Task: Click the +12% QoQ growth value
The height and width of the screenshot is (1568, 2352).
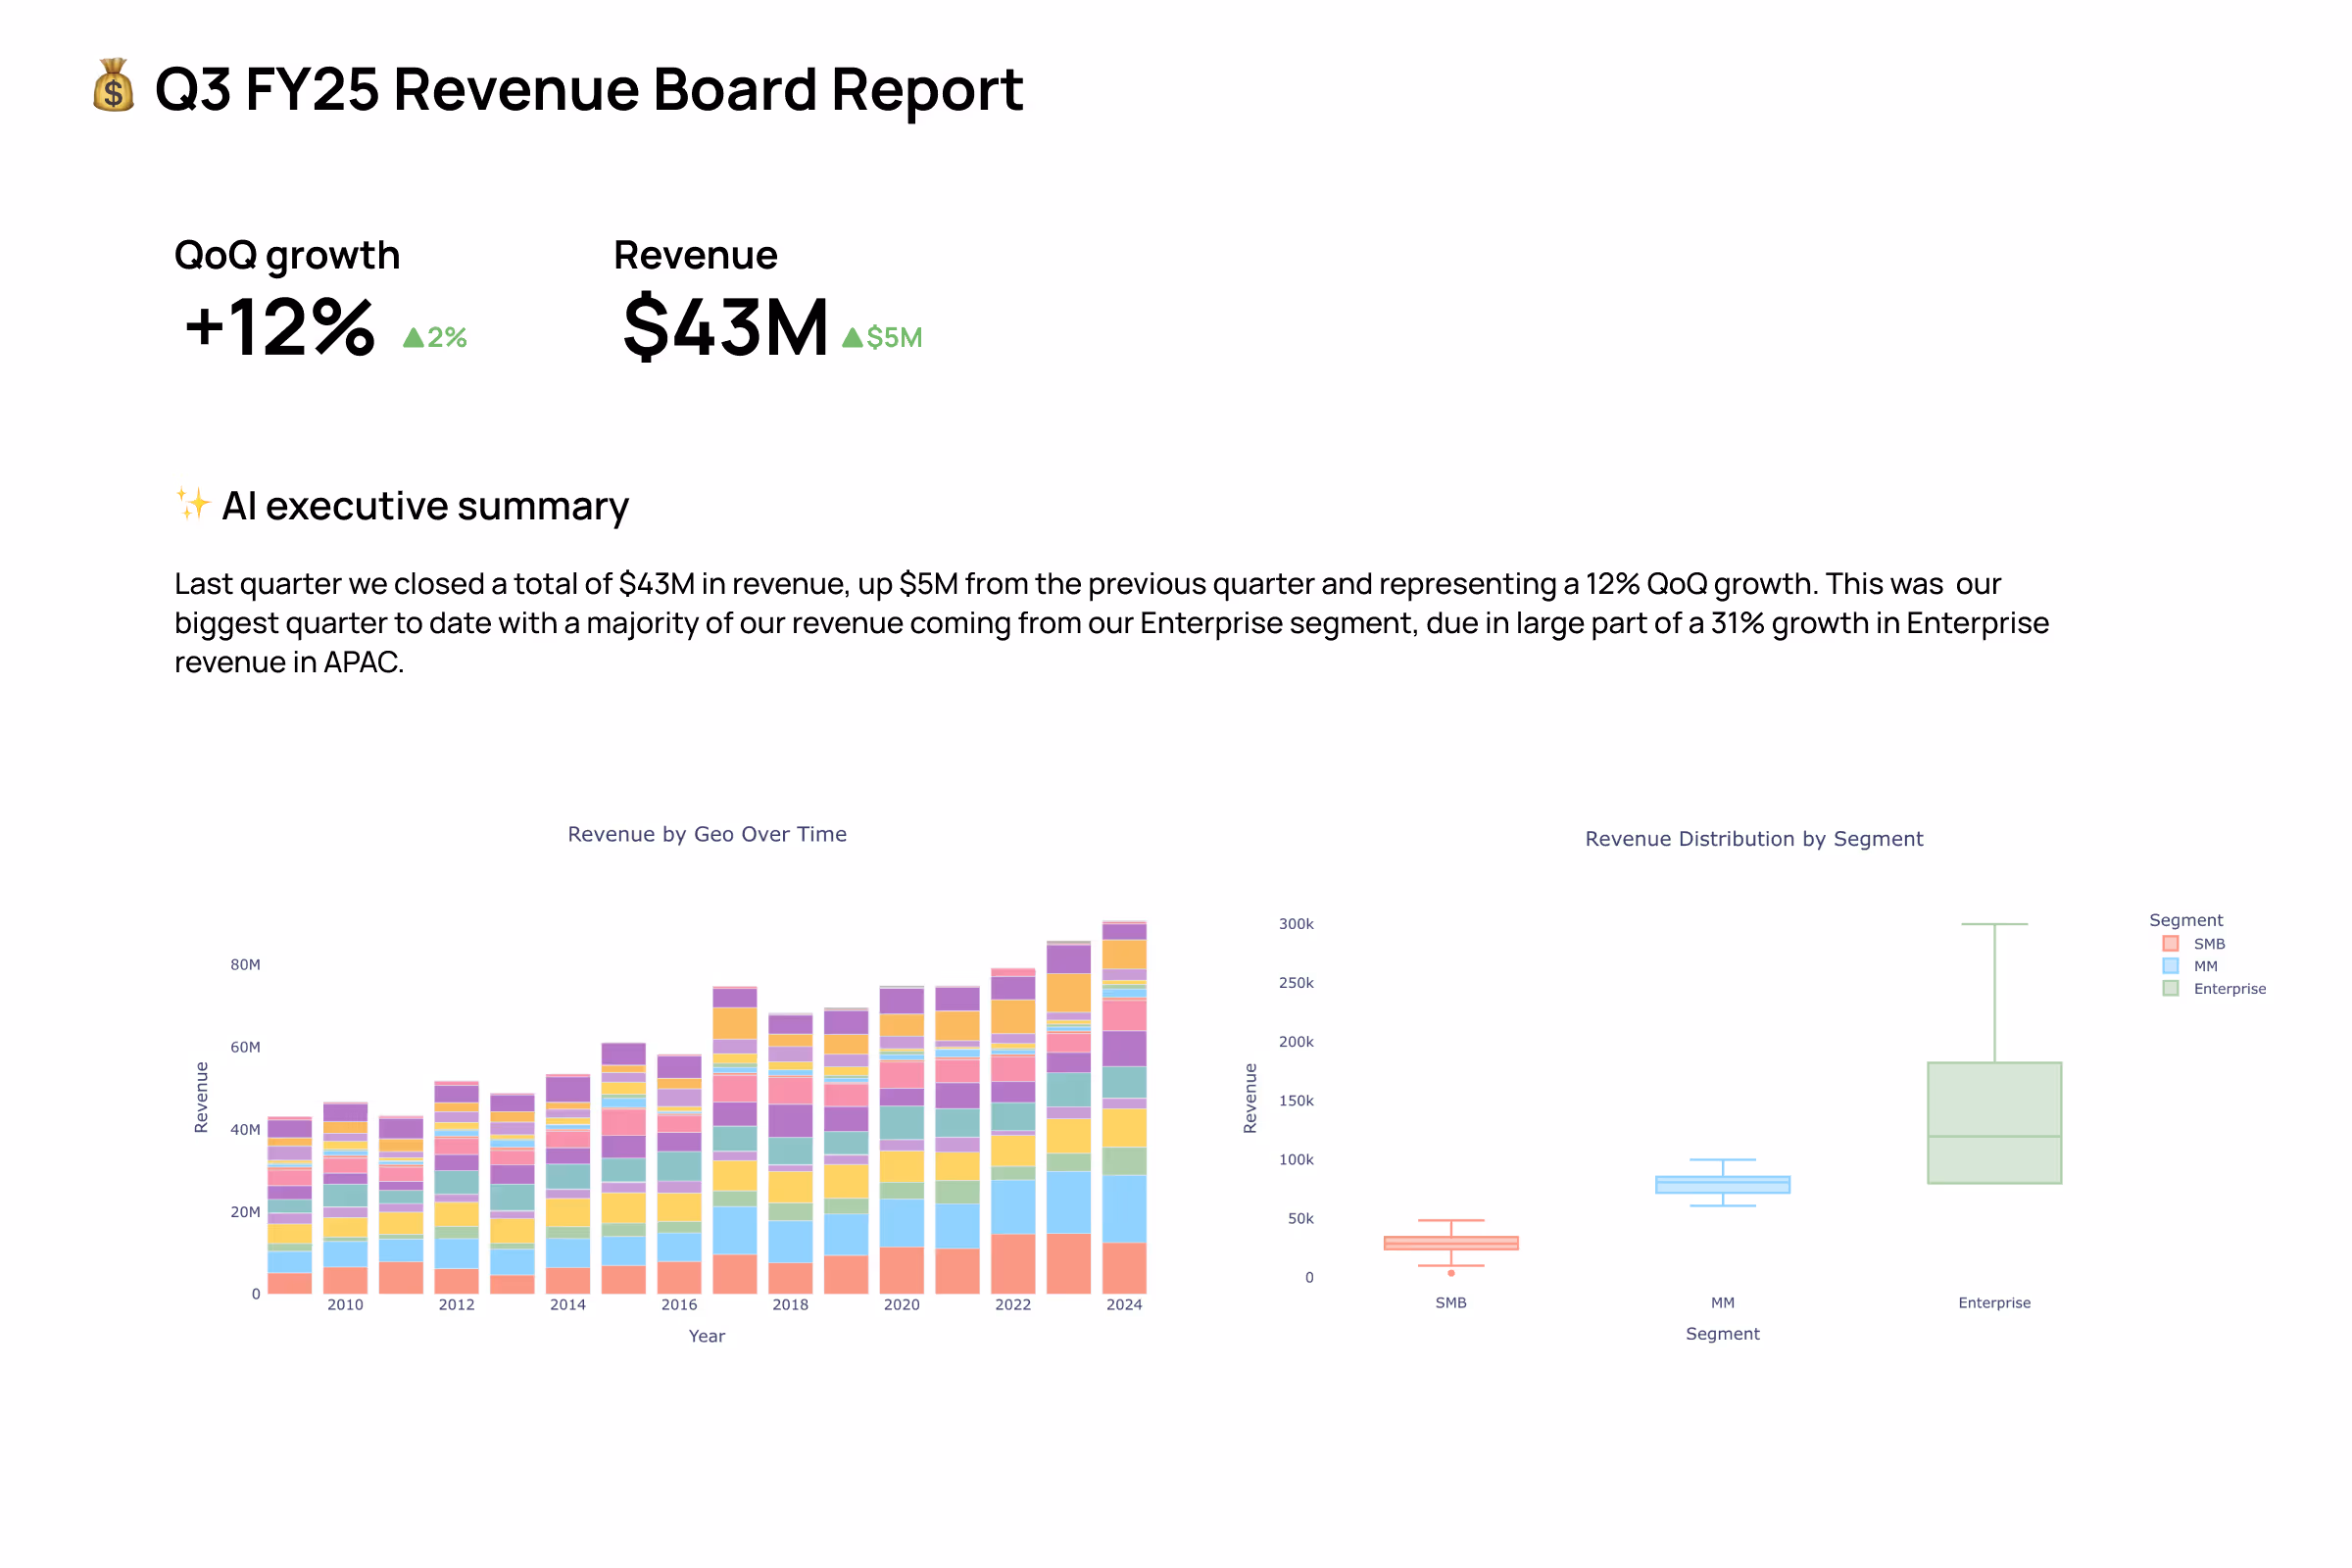Action: tap(279, 327)
